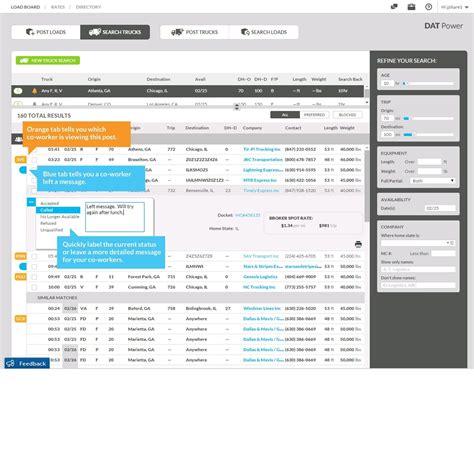Viewport: 474px width, 474px height.
Task: Click the Don't show names field
Action: (x=418, y=285)
